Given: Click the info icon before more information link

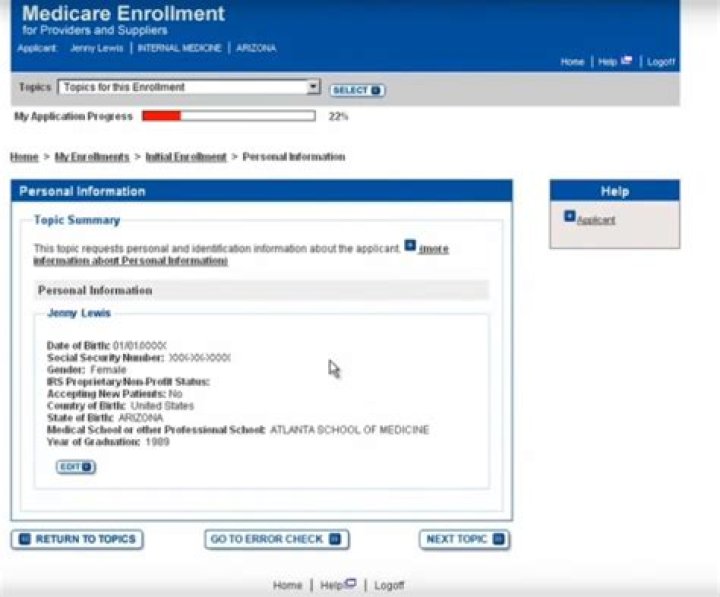Looking at the screenshot, I should click(x=410, y=245).
